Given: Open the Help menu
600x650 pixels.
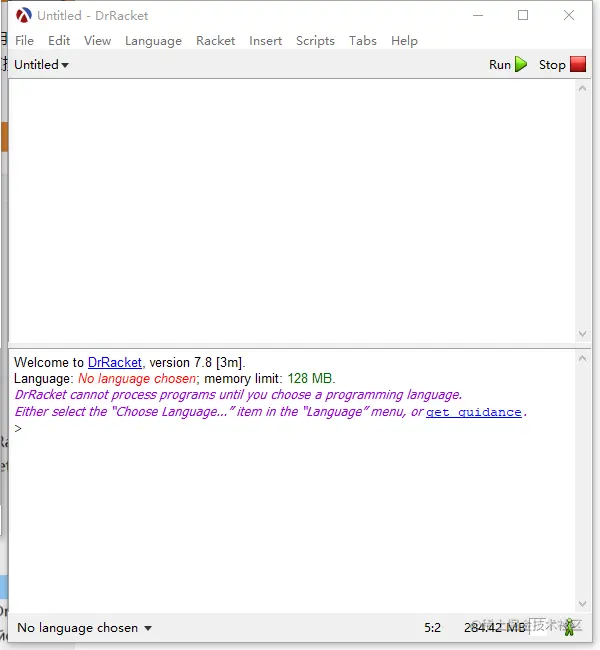Looking at the screenshot, I should tap(404, 41).
